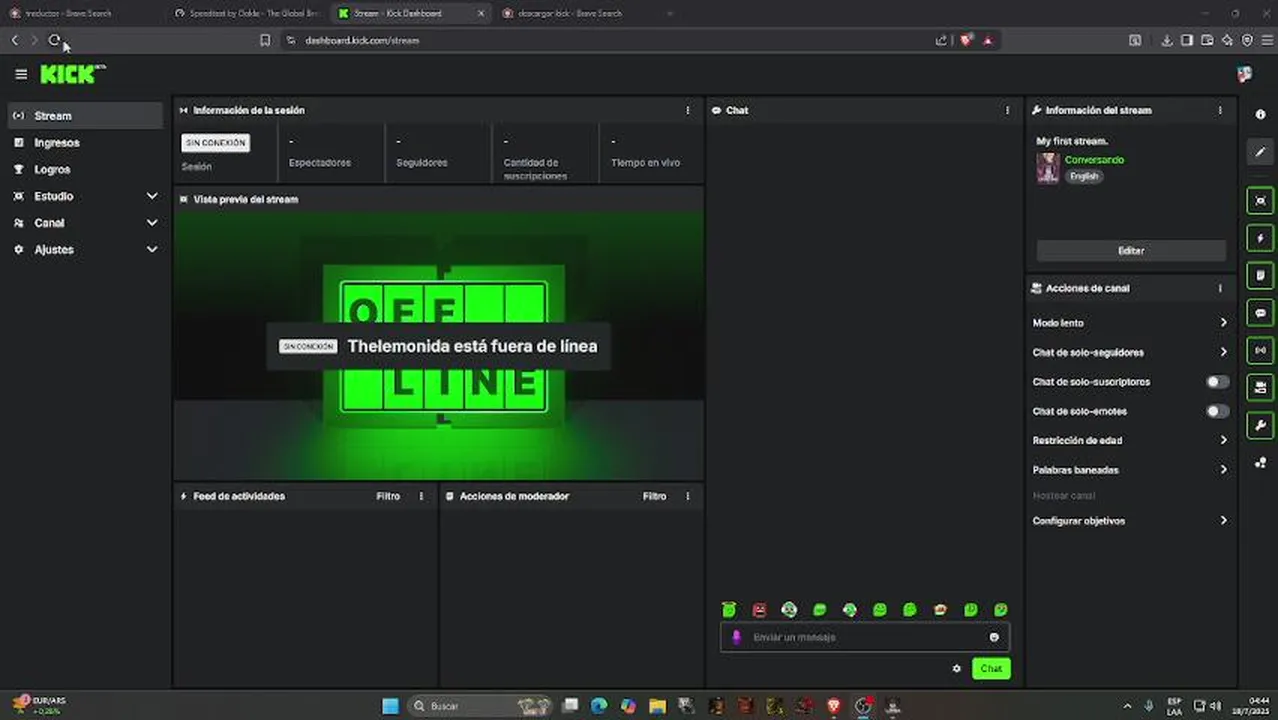Switch to descargar kick Brave Search tab
The height and width of the screenshot is (720, 1278).
(575, 13)
